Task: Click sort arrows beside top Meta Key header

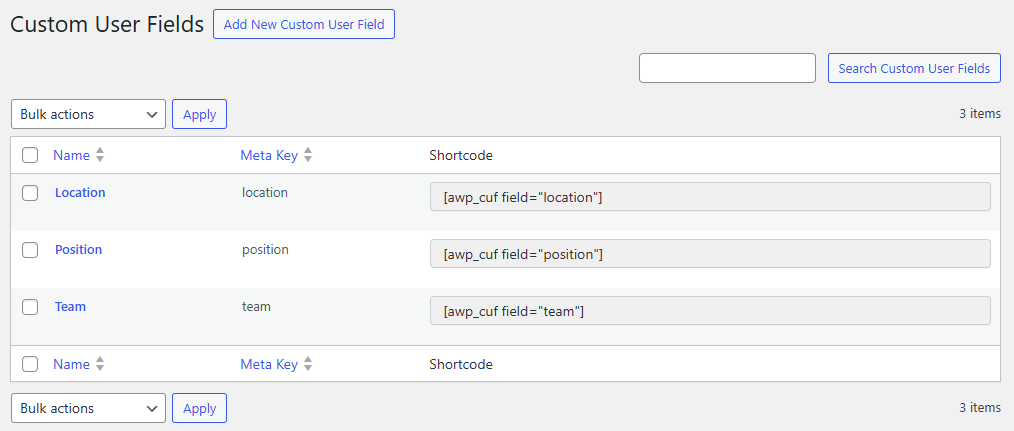Action: pyautogui.click(x=308, y=156)
